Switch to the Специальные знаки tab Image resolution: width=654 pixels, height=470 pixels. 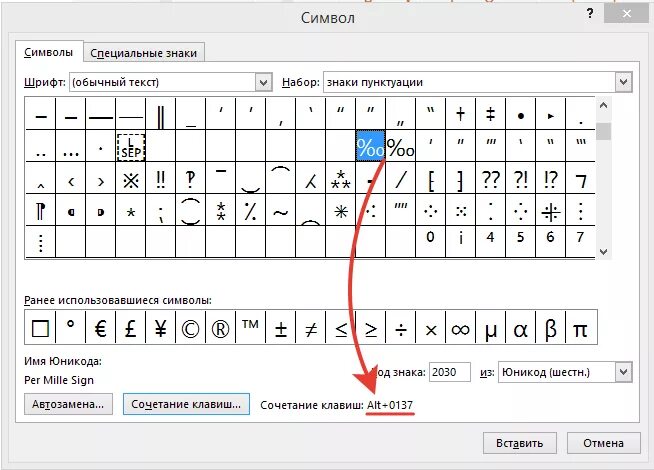point(144,53)
